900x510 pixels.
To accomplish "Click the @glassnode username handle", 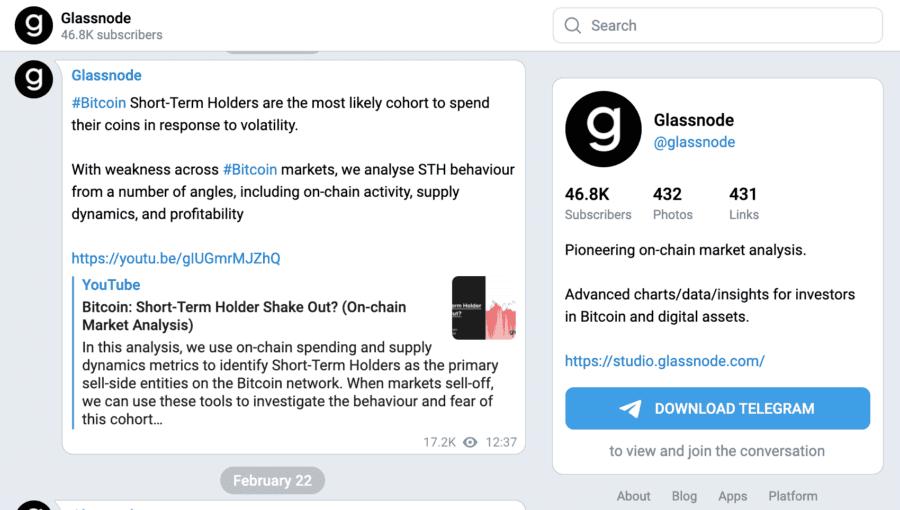I will [694, 142].
